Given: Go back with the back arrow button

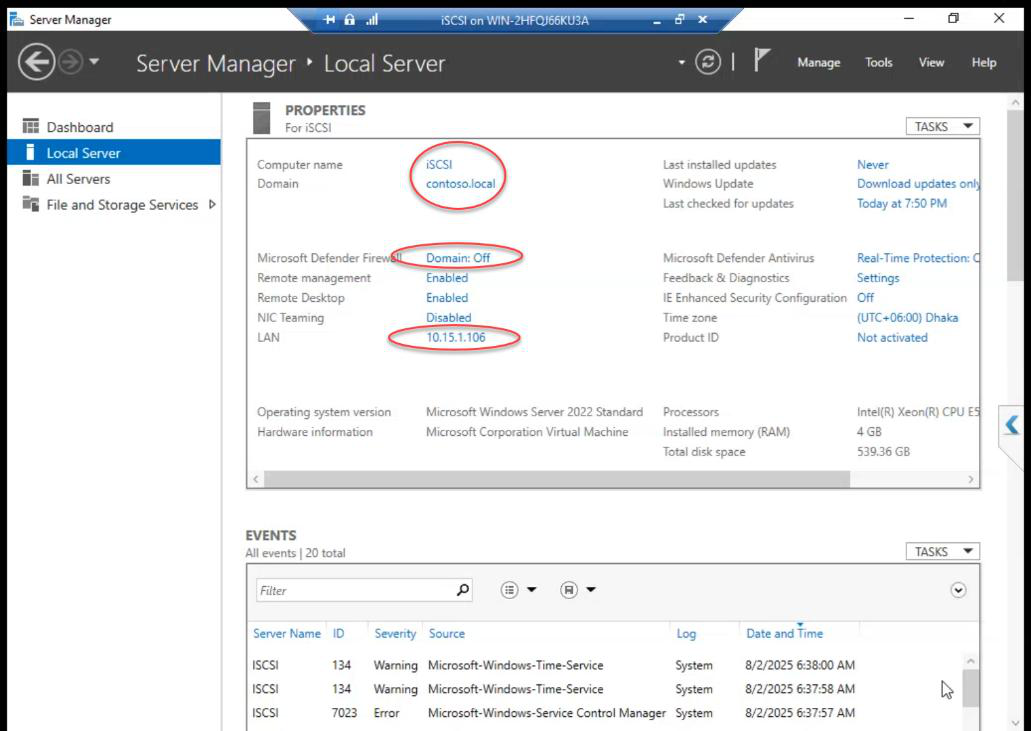Looking at the screenshot, I should (36, 62).
